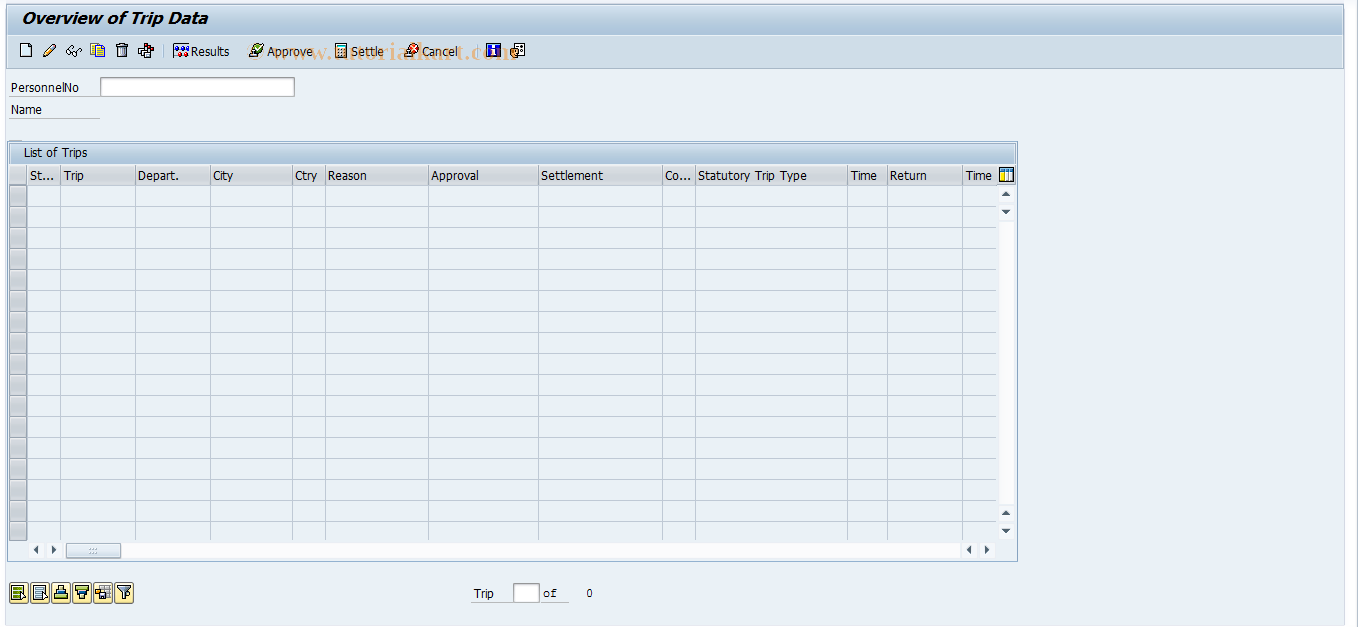Image resolution: width=1358 pixels, height=627 pixels.
Task: Click the Cancel trip button
Action: tap(431, 51)
